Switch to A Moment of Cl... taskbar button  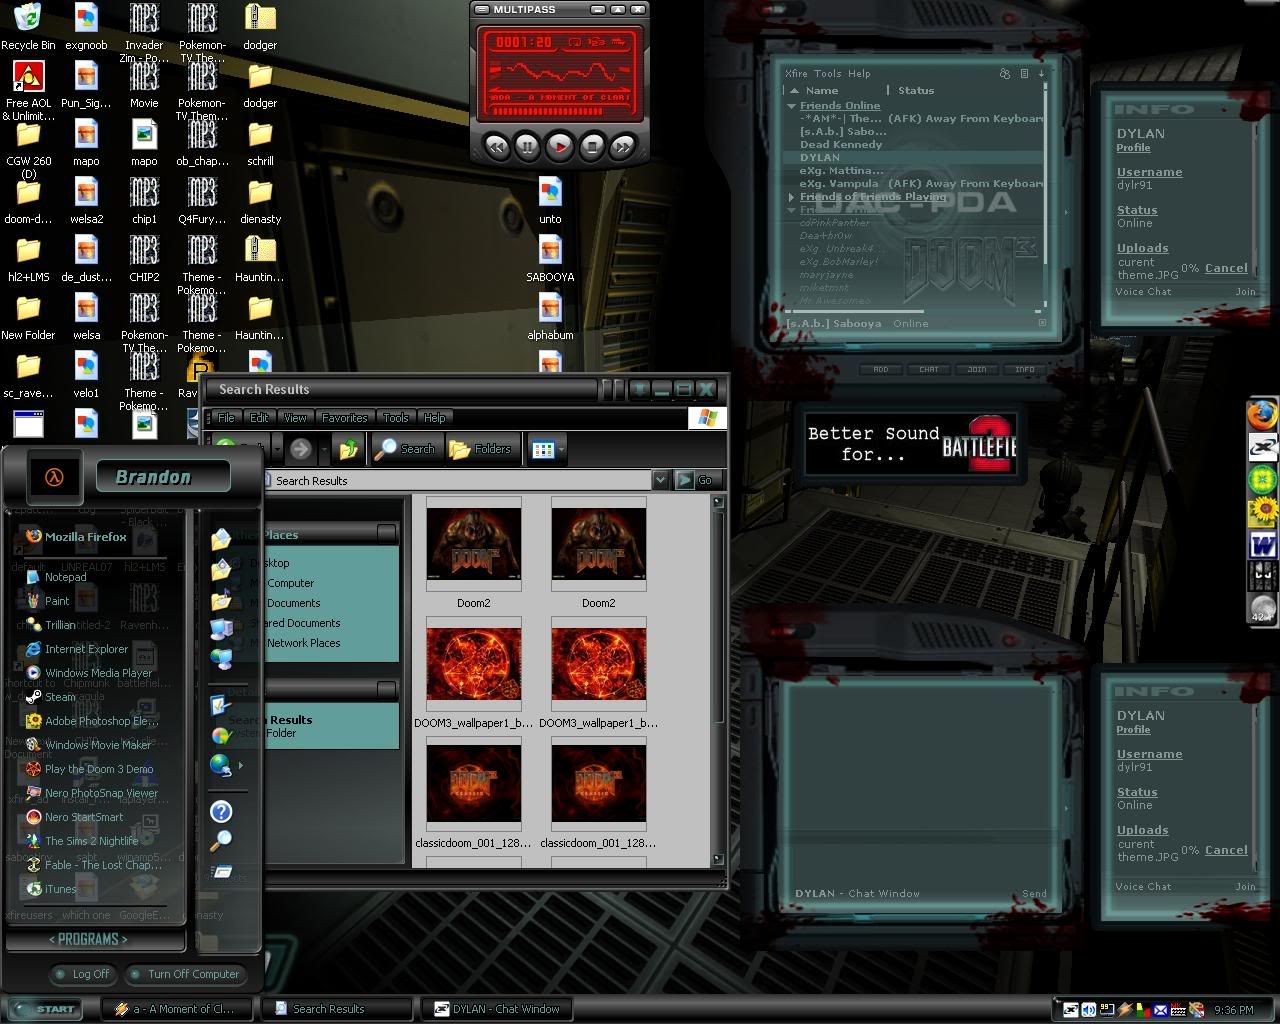point(177,1009)
